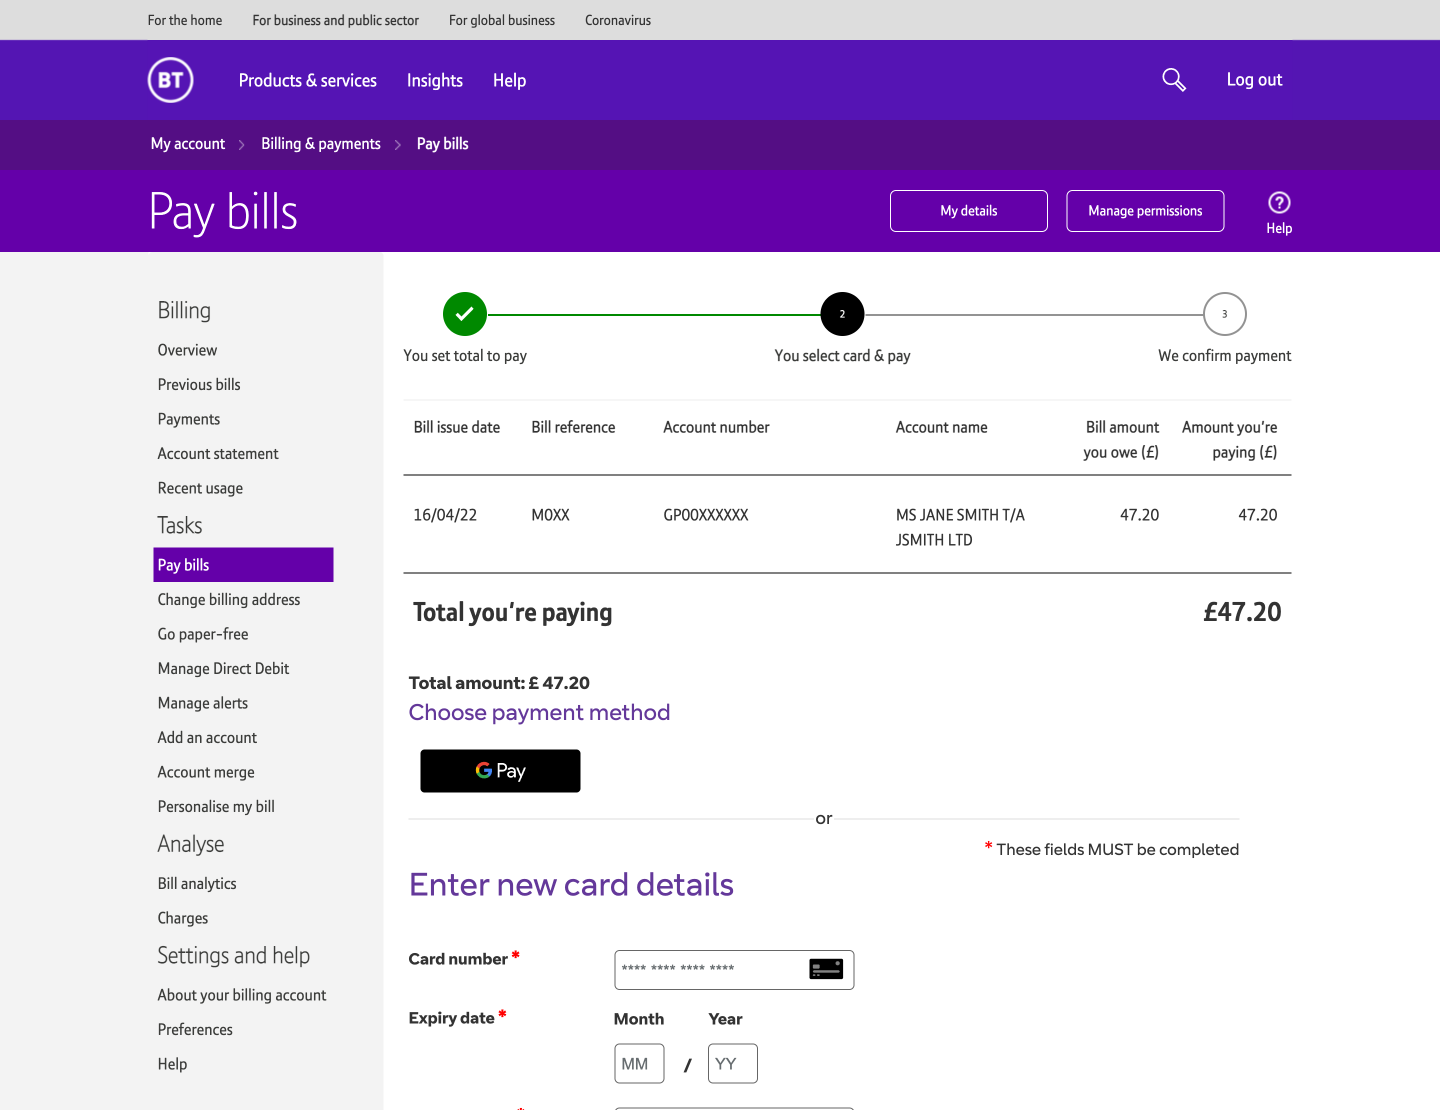This screenshot has height=1110, width=1440.
Task: Open Personalise my bill
Action: point(216,807)
